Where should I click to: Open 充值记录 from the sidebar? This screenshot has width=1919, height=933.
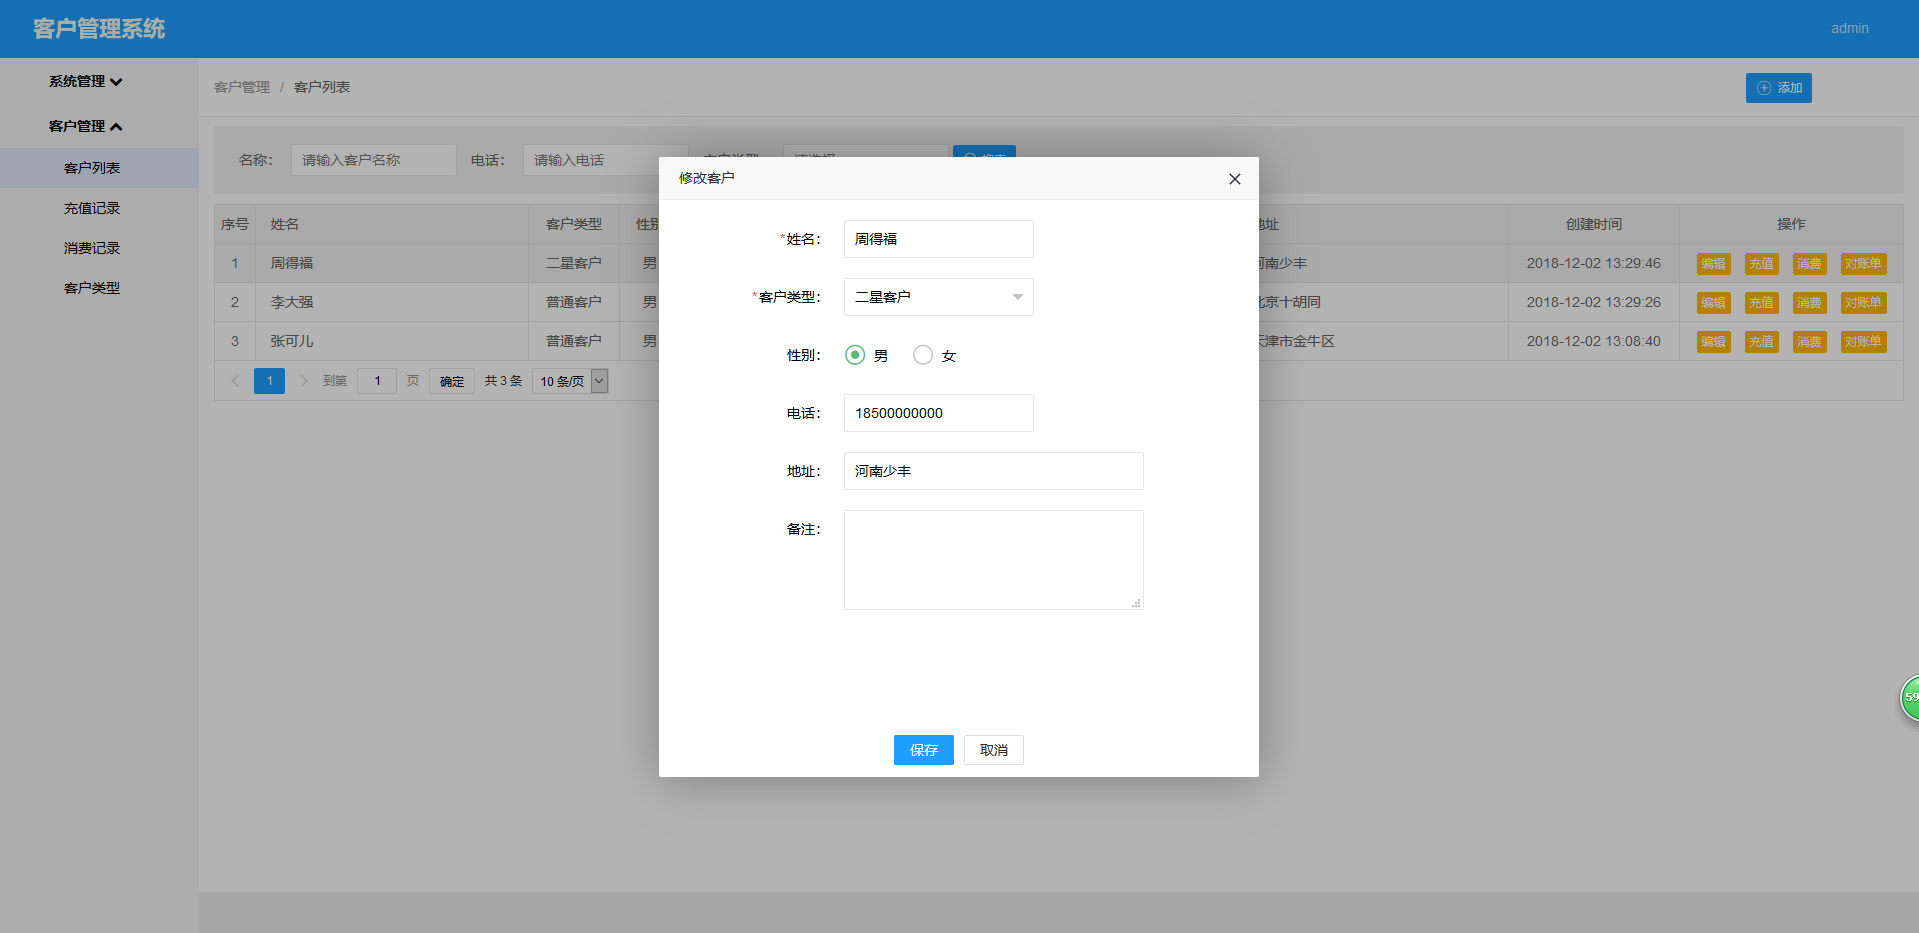(x=91, y=208)
